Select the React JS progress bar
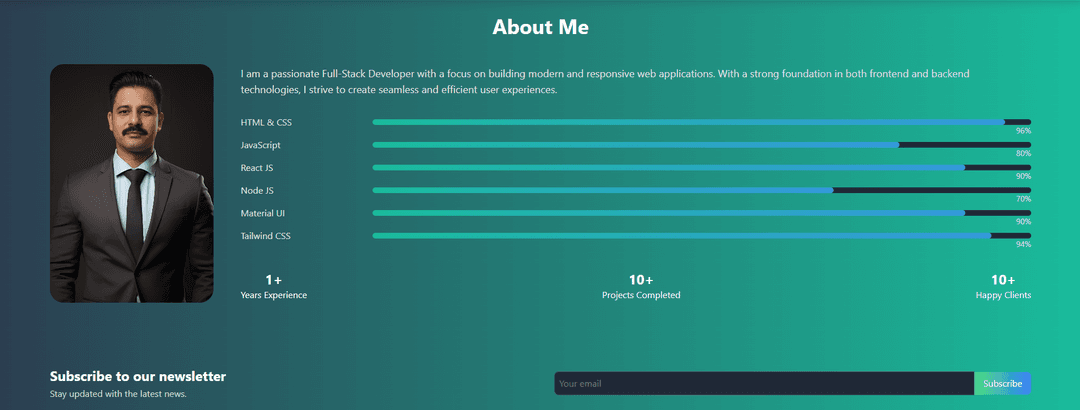This screenshot has height=410, width=1080. (700, 168)
